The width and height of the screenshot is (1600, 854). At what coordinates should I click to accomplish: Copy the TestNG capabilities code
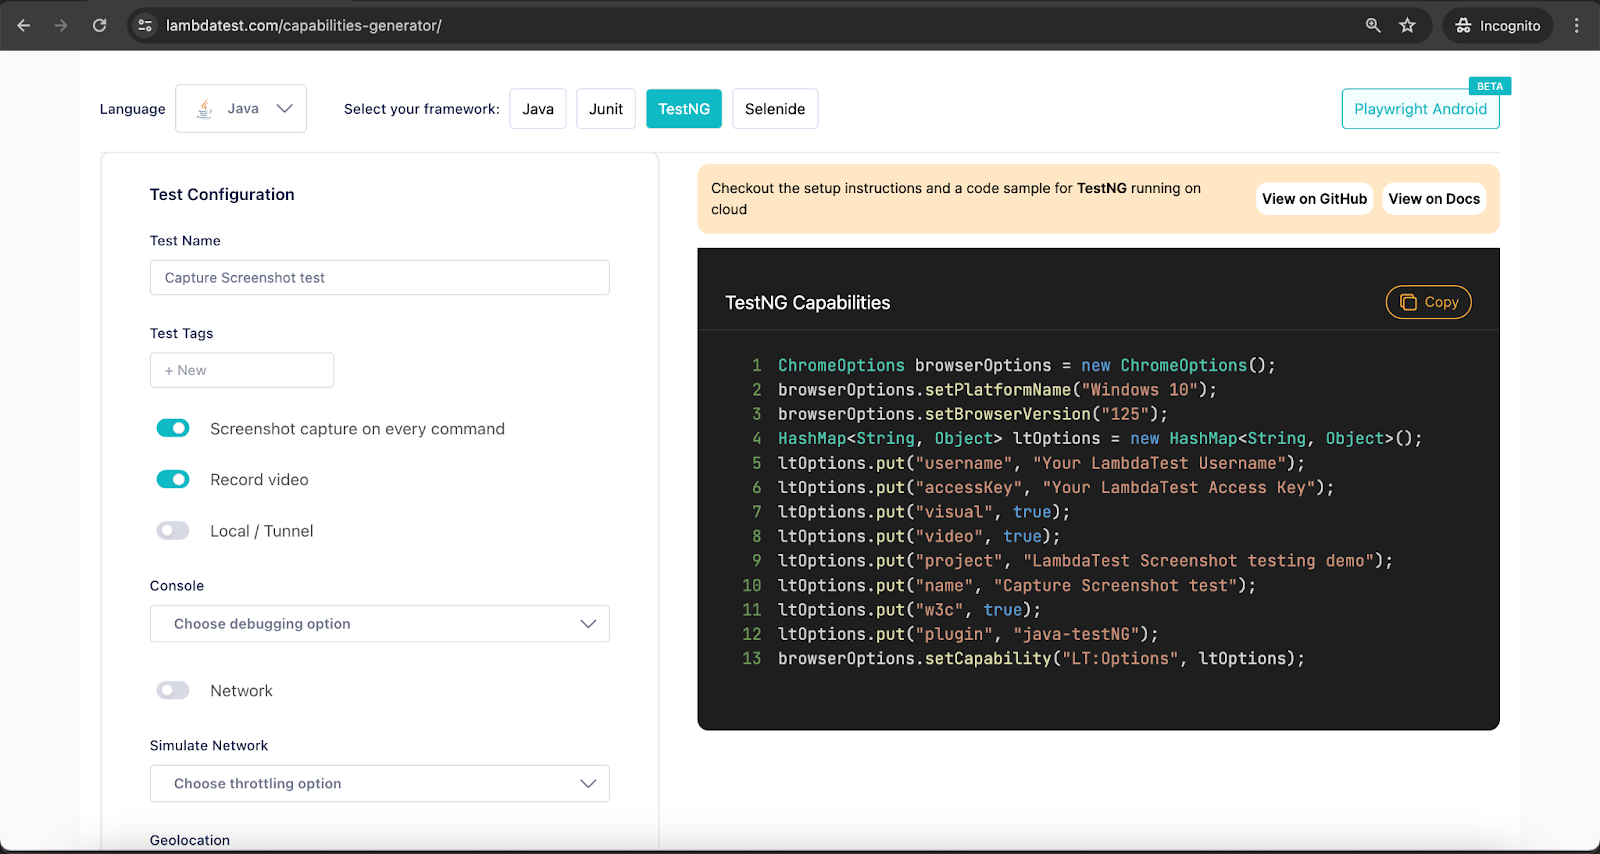tap(1428, 302)
